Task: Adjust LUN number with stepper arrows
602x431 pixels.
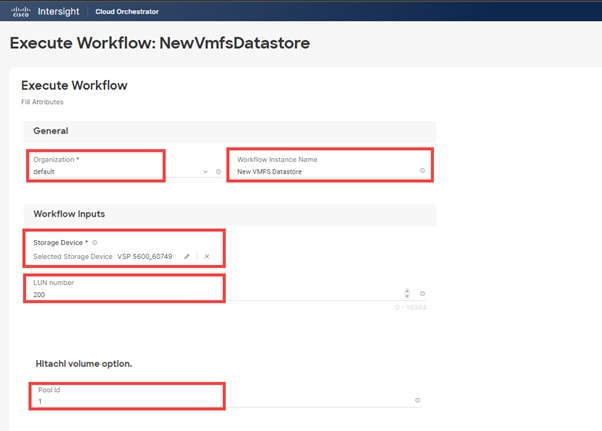Action: click(x=407, y=294)
